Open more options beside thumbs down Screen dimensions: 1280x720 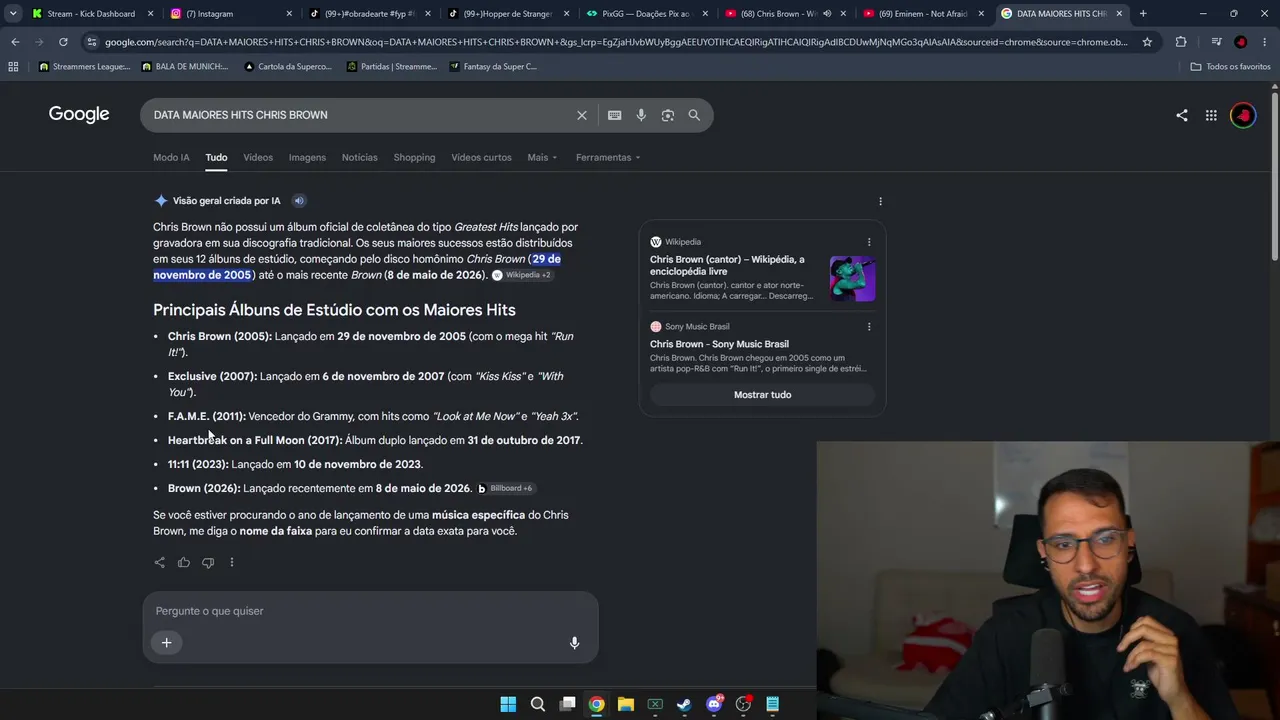pos(232,562)
